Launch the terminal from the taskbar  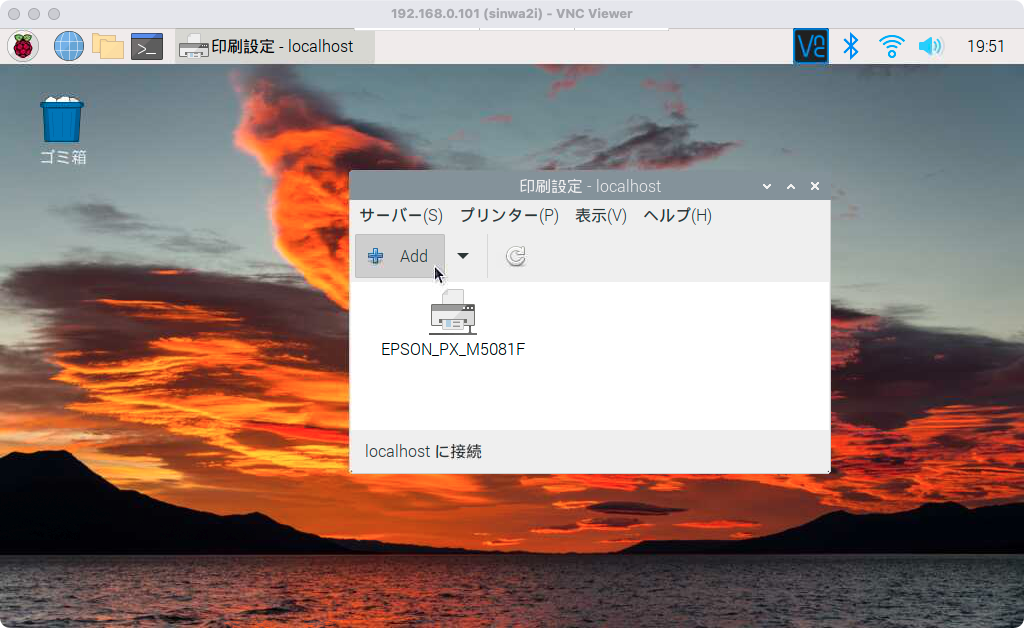[147, 46]
